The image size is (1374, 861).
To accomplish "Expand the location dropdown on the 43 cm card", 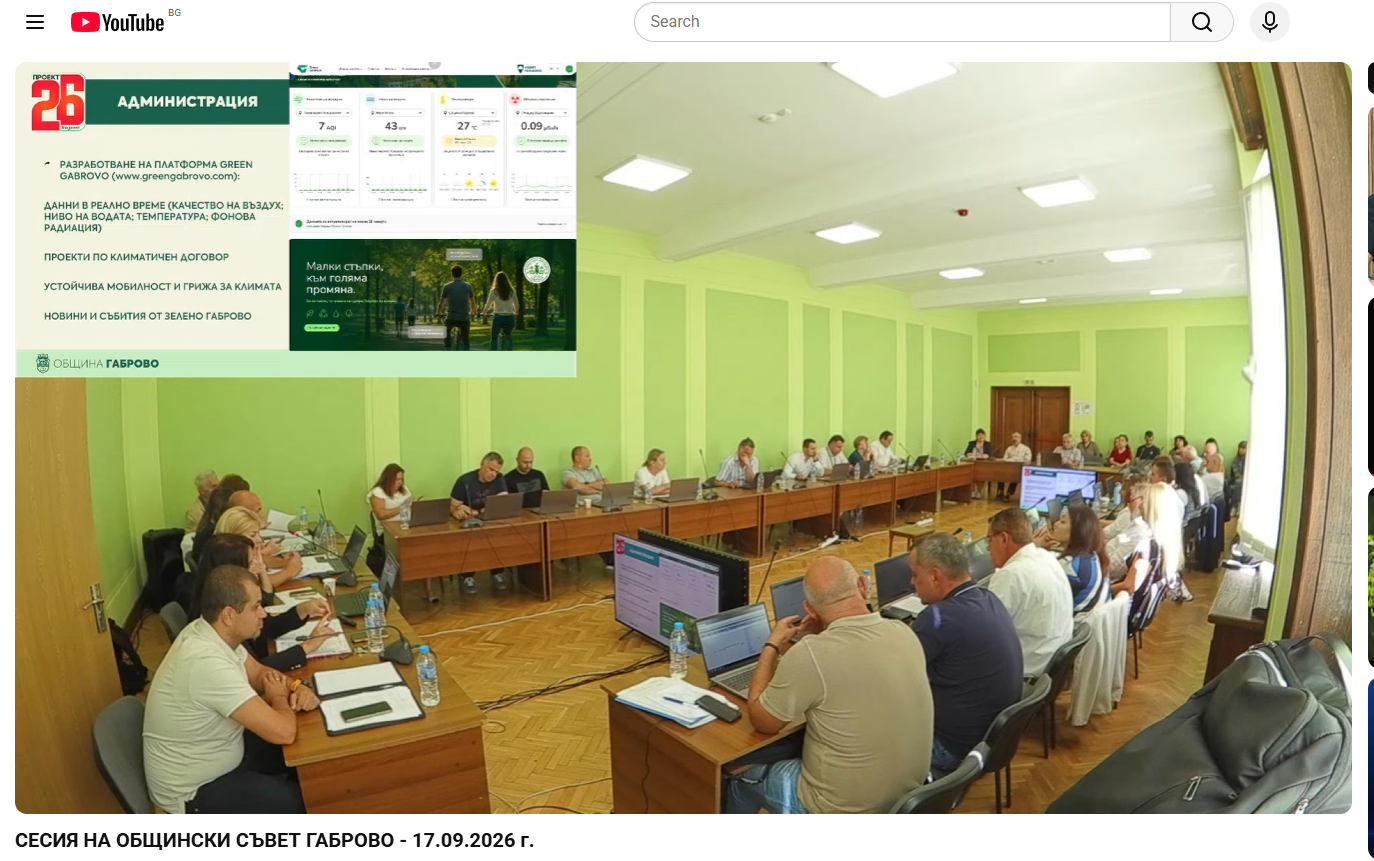I will [396, 113].
